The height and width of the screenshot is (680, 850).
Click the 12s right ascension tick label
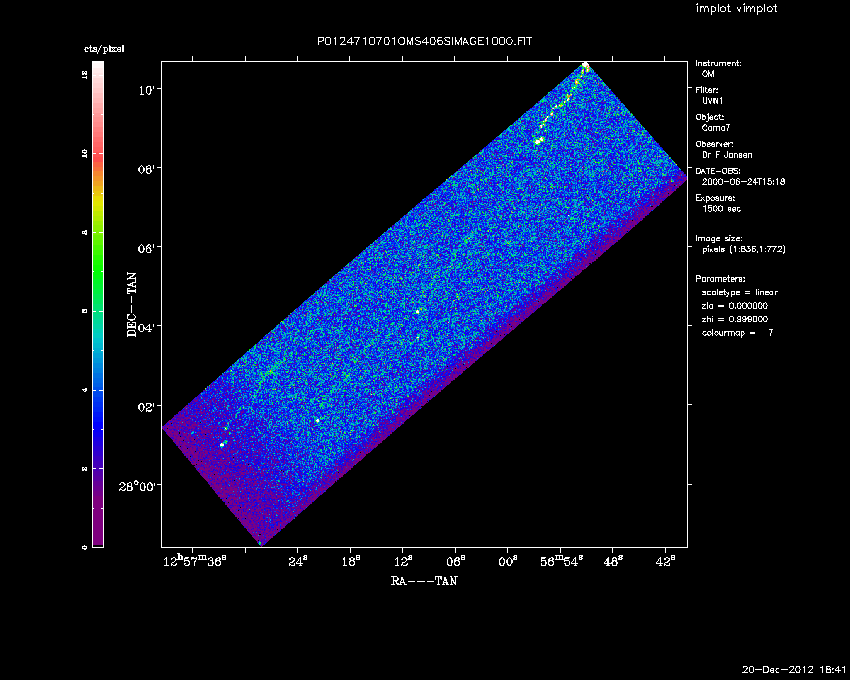pos(403,561)
